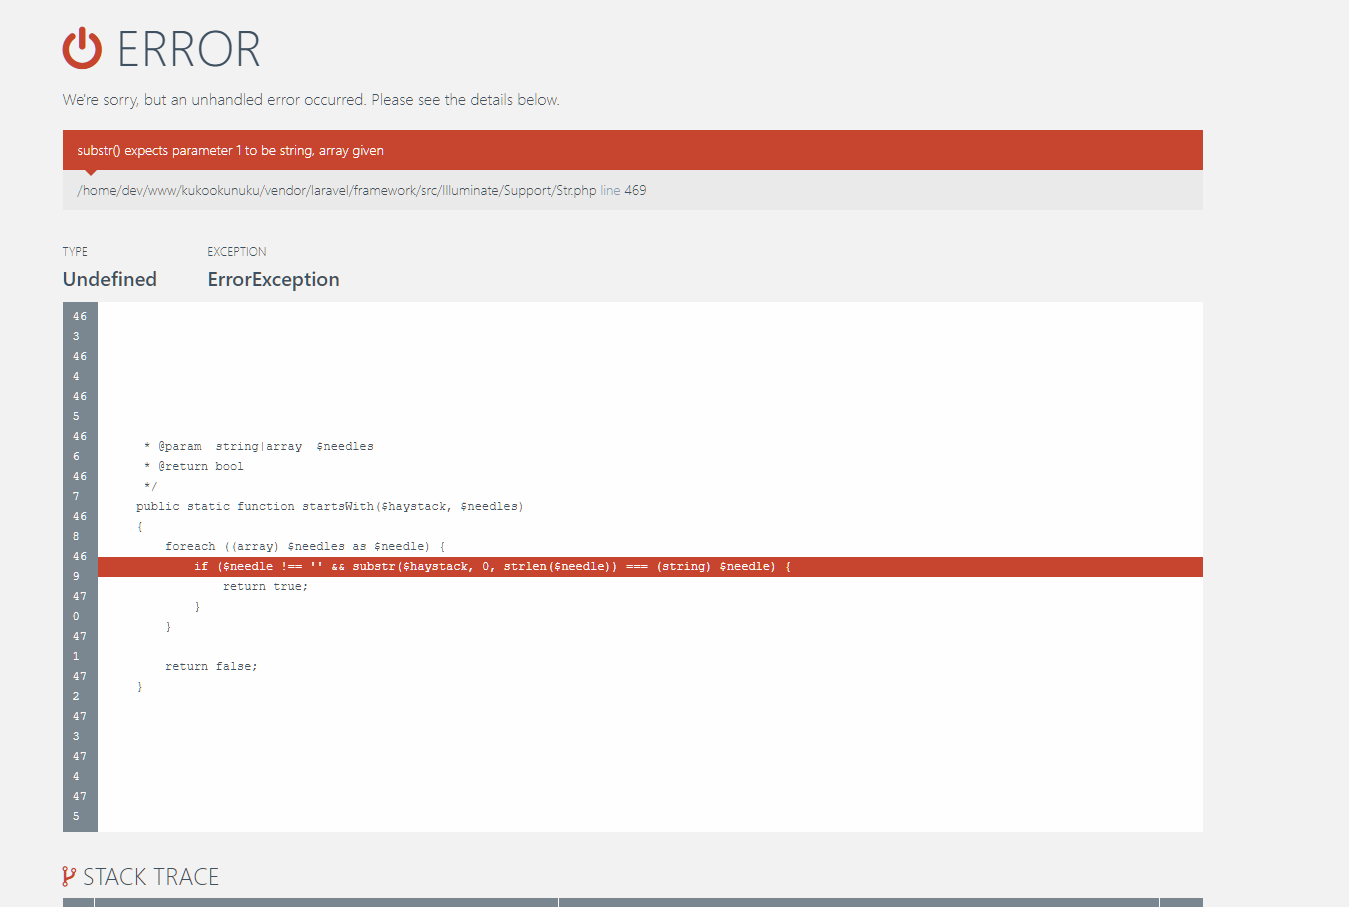Screen dimensions: 1349x907
Task: Collapse the code snippet panel
Action: click(x=650, y=566)
